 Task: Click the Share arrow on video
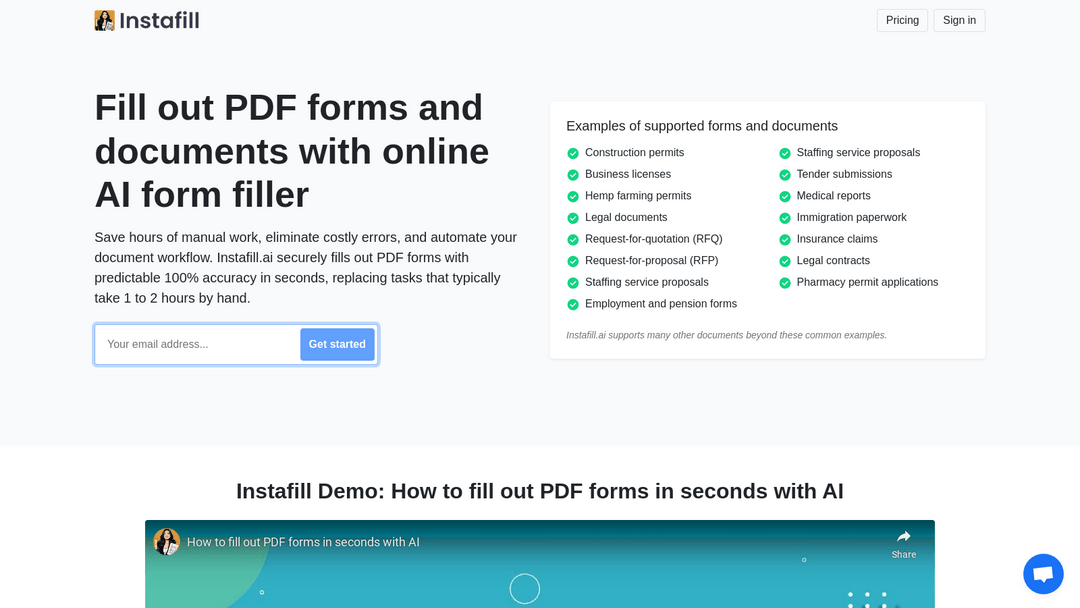coord(904,536)
